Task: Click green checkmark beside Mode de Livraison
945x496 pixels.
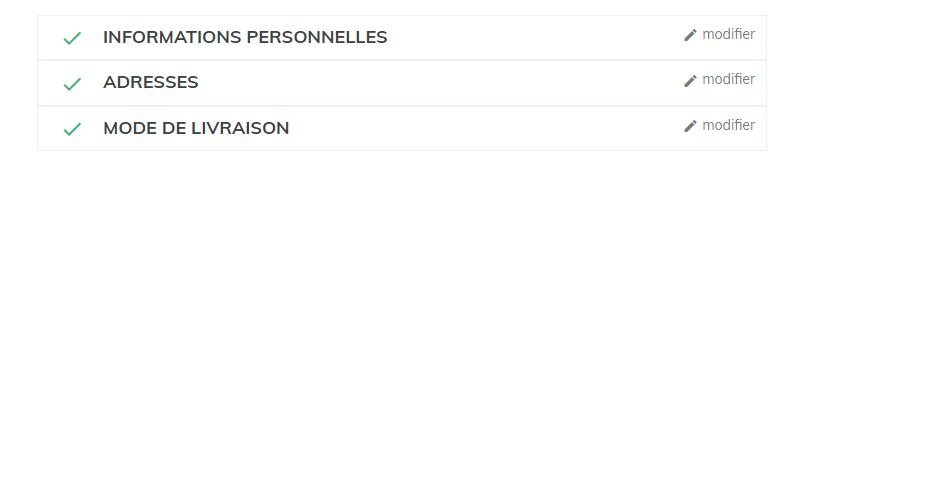Action: (x=72, y=129)
